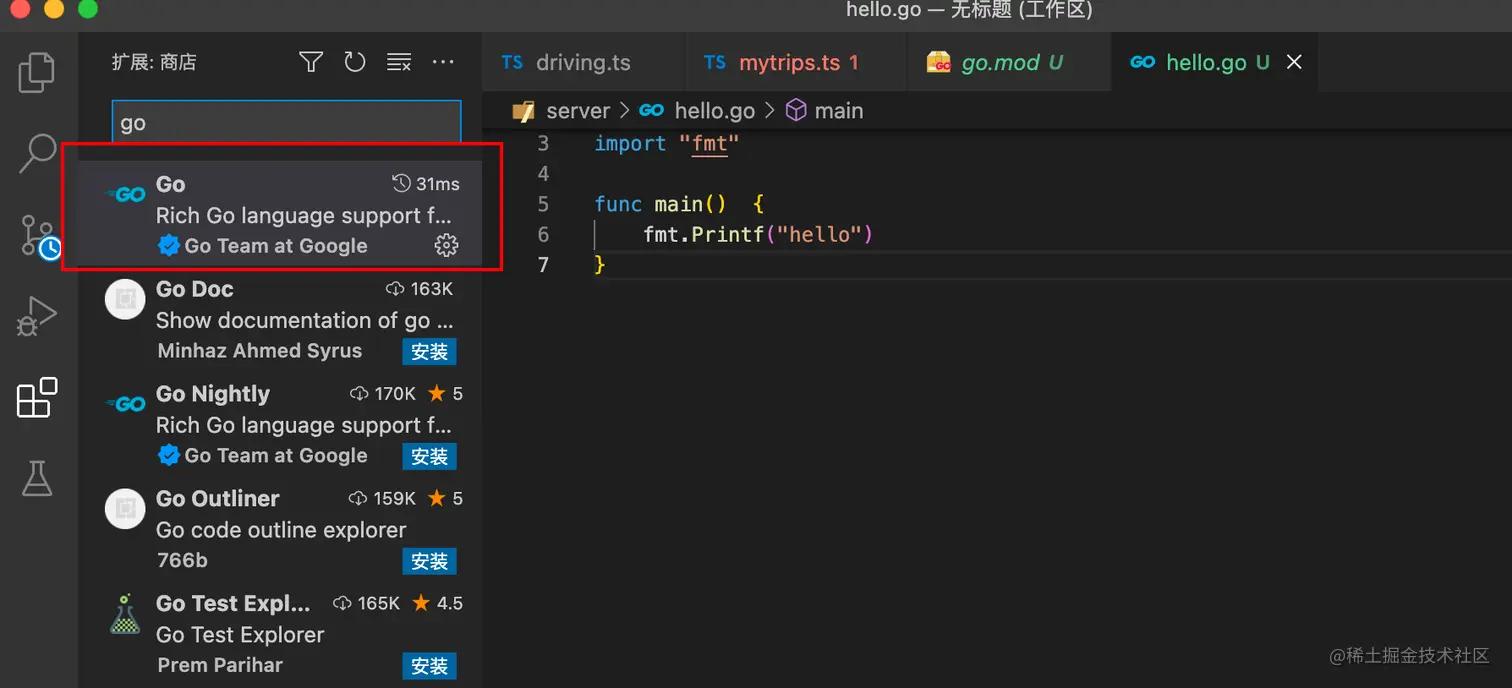Click Go Nightly five star rating
Viewport: 1512px width, 688px height.
tap(443, 394)
